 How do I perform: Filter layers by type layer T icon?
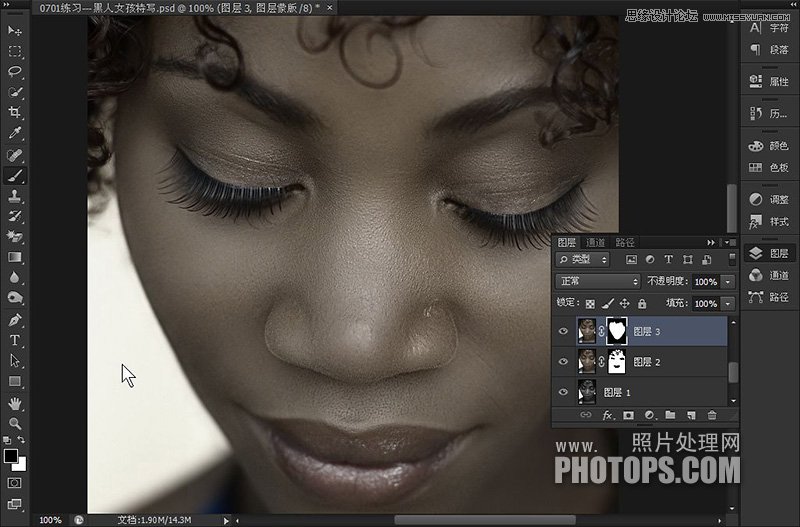(668, 260)
